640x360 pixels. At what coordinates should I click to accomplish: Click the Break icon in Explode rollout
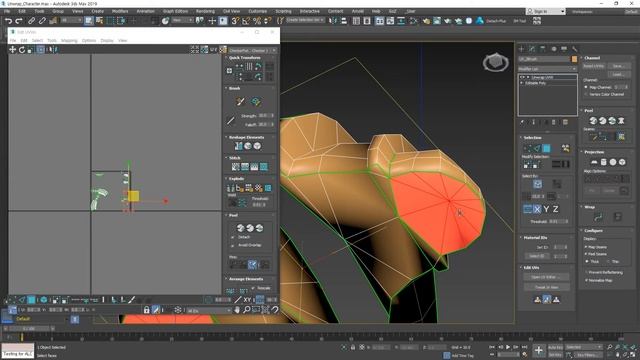(x=230, y=188)
